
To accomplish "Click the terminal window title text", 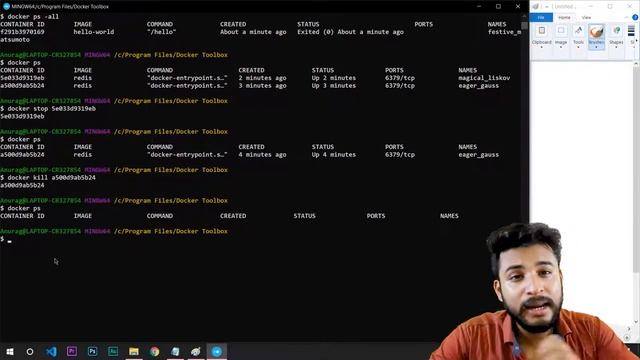I will coord(60,7).
